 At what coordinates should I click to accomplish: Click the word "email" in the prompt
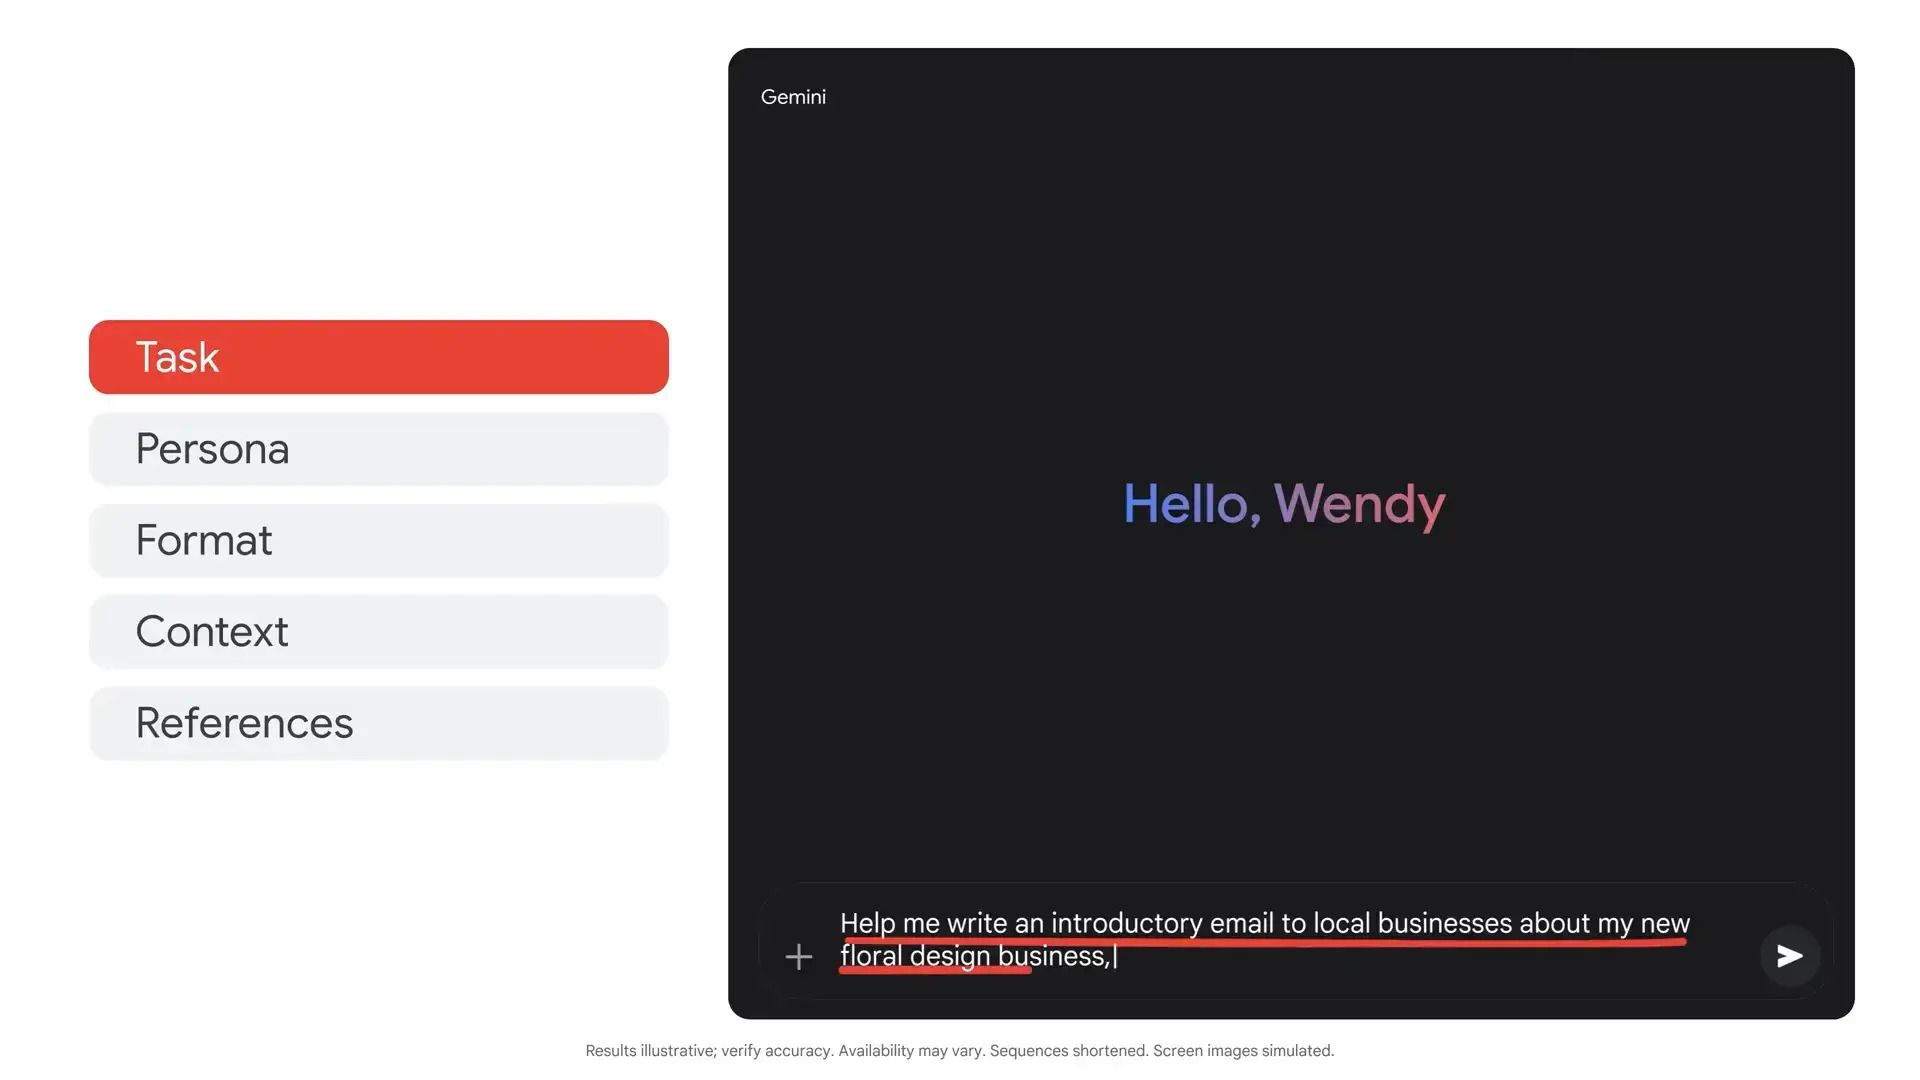coord(1240,923)
